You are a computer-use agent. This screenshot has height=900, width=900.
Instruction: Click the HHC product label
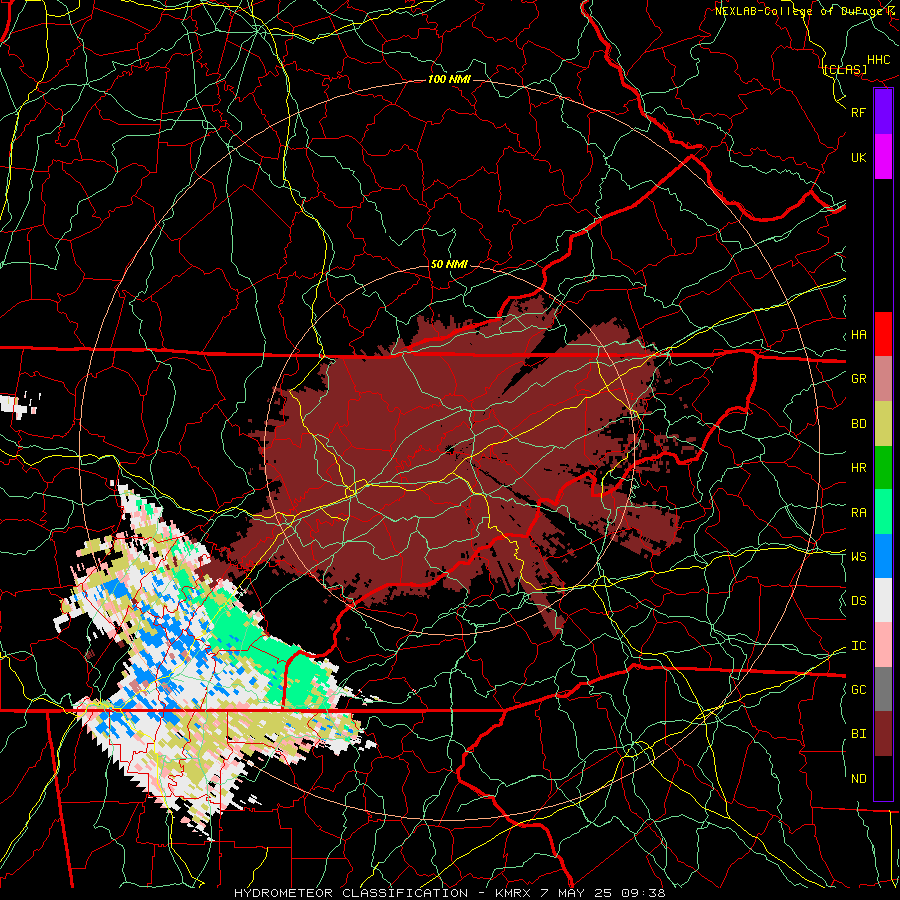tap(878, 60)
